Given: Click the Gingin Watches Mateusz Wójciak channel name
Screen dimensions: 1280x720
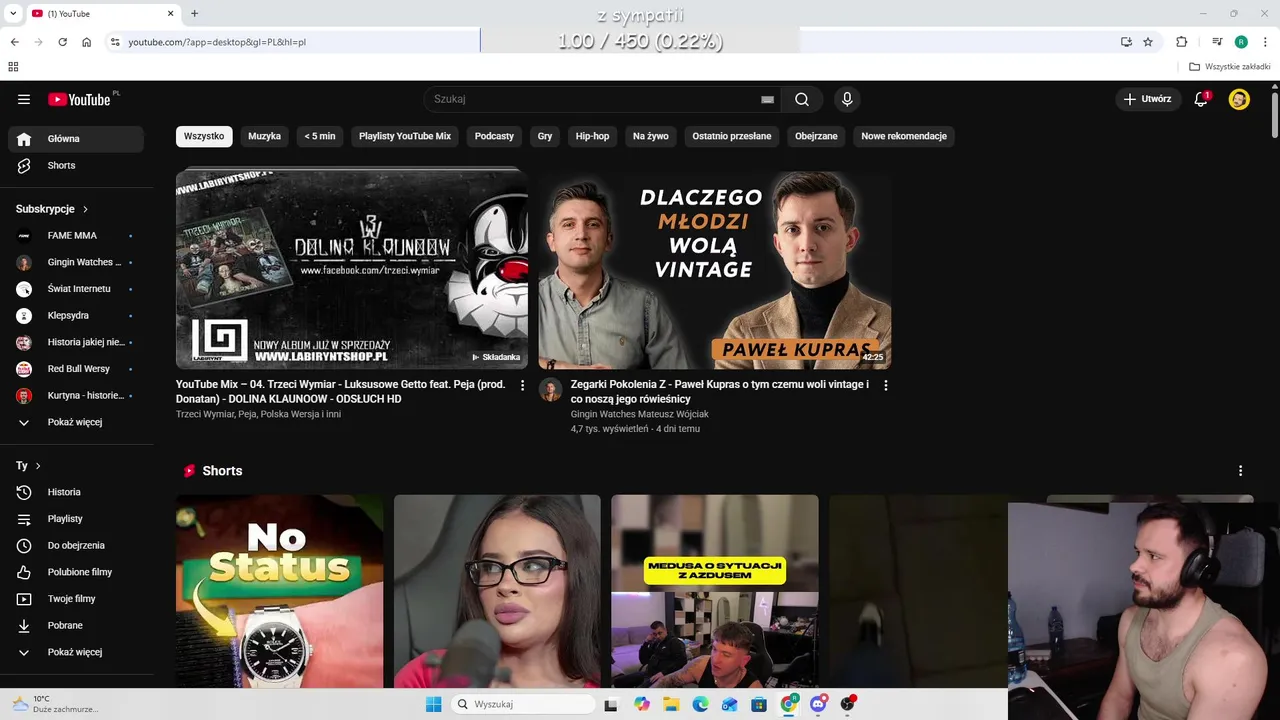Looking at the screenshot, I should coord(640,414).
